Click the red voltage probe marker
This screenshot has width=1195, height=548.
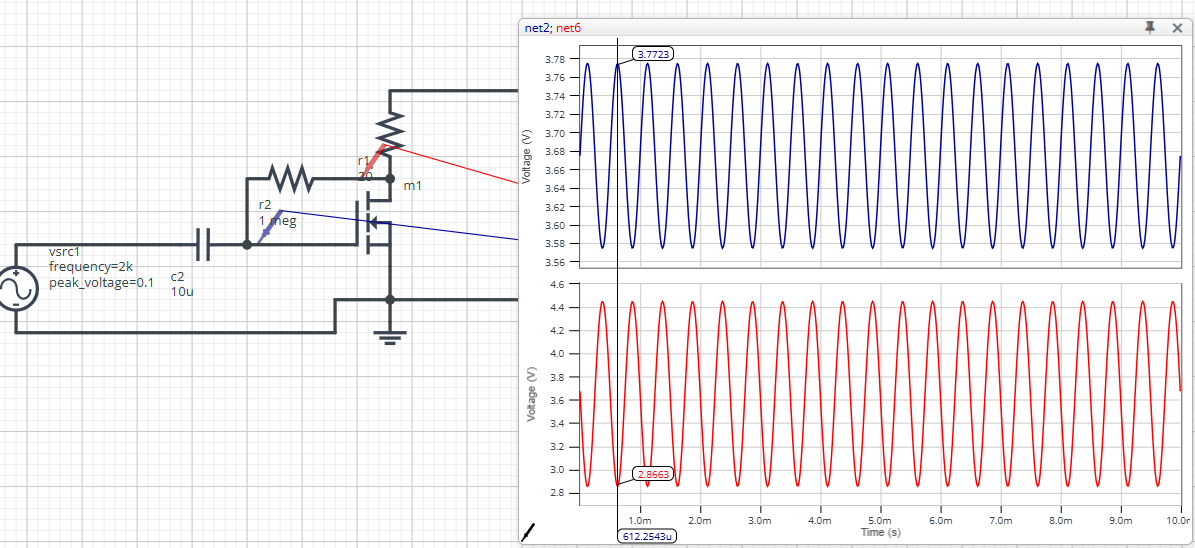(374, 158)
